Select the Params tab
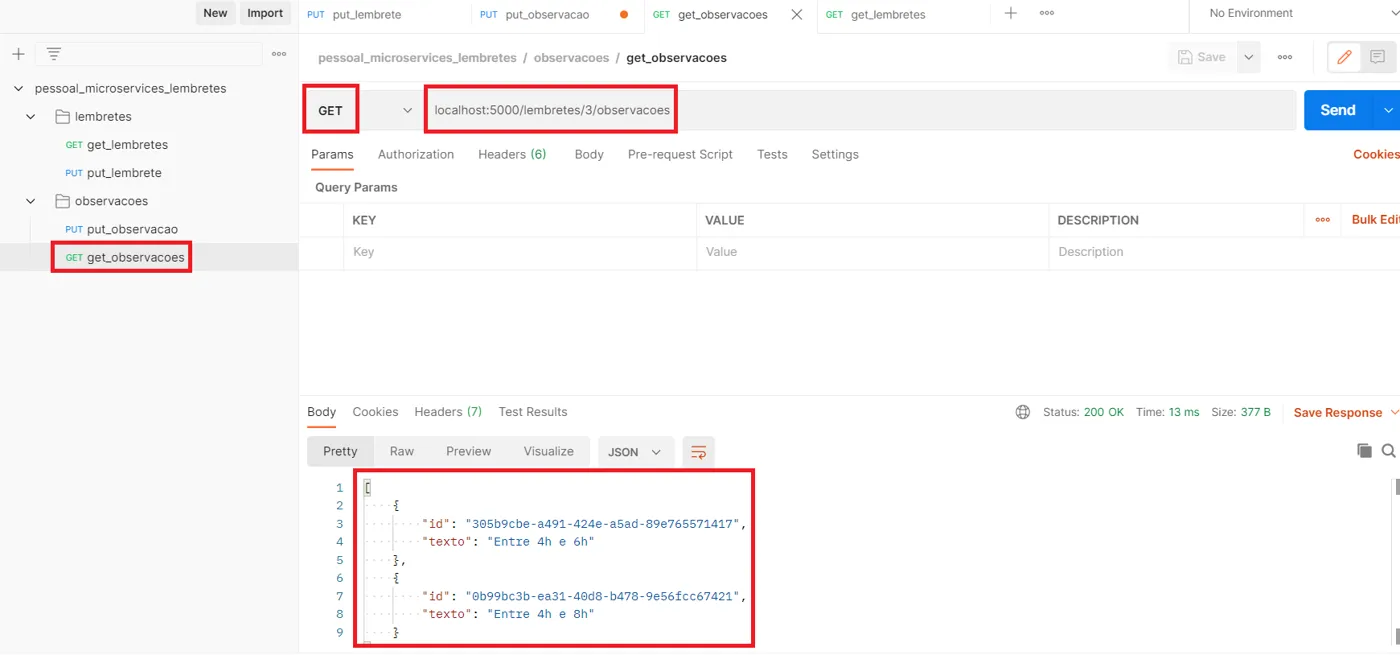Image resolution: width=1400 pixels, height=655 pixels. point(332,154)
